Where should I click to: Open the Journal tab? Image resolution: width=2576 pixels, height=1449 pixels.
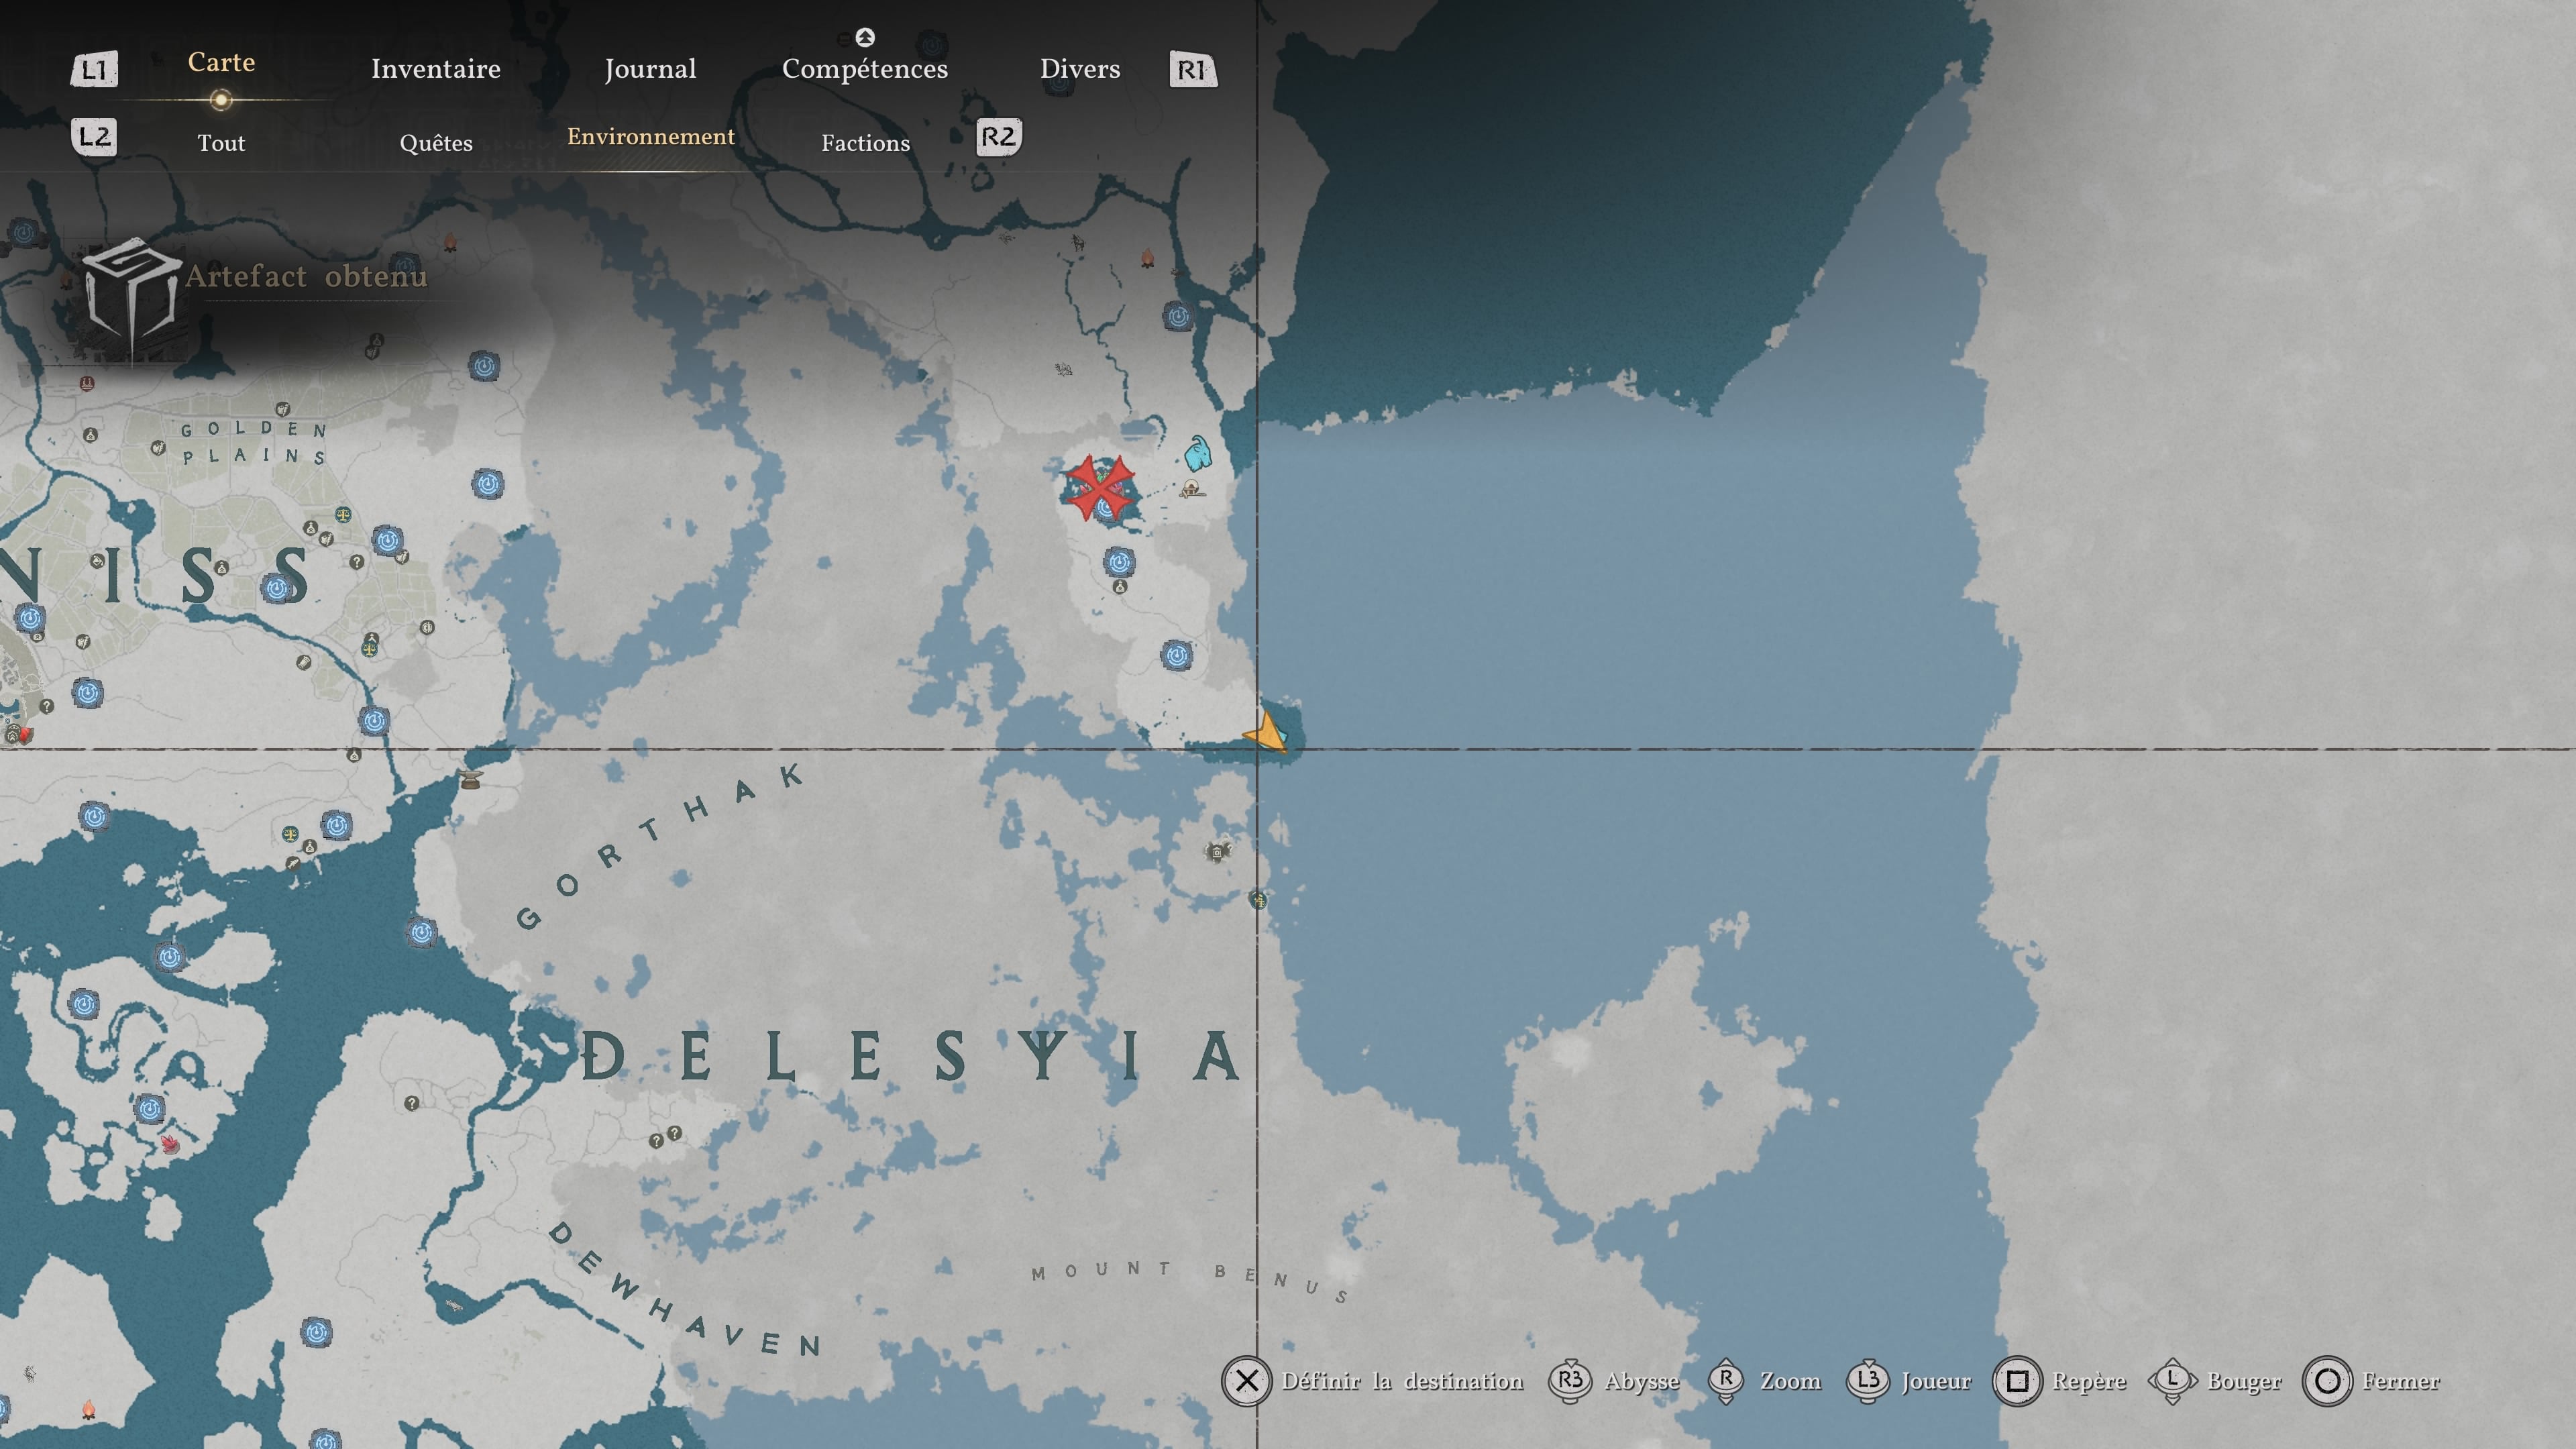[x=650, y=69]
